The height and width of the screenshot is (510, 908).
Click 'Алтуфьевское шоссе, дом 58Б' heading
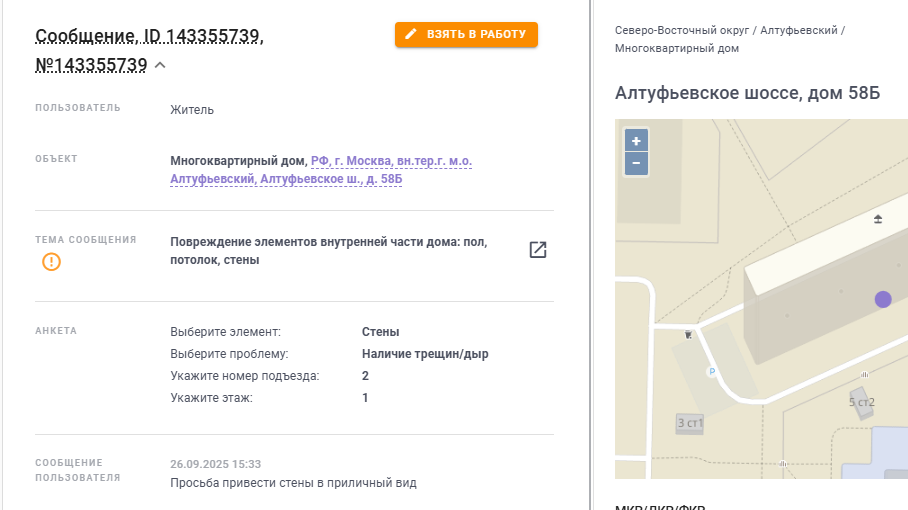747,93
